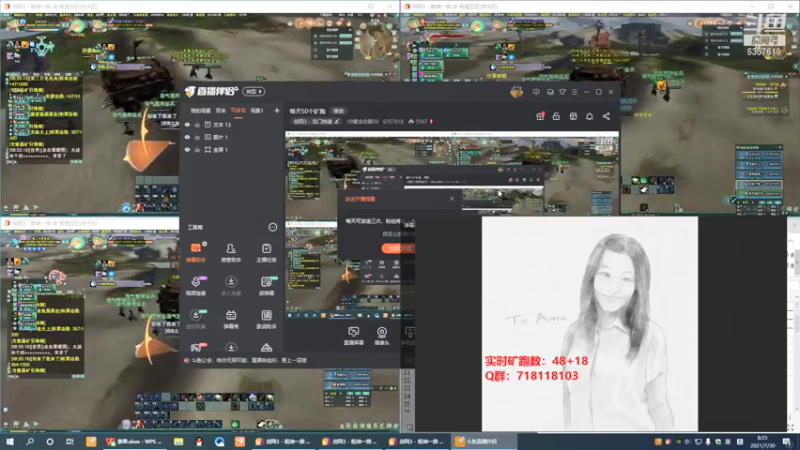Image resolution: width=800 pixels, height=450 pixels.
Task: Open the 房管助手 tool
Action: (x=231, y=252)
